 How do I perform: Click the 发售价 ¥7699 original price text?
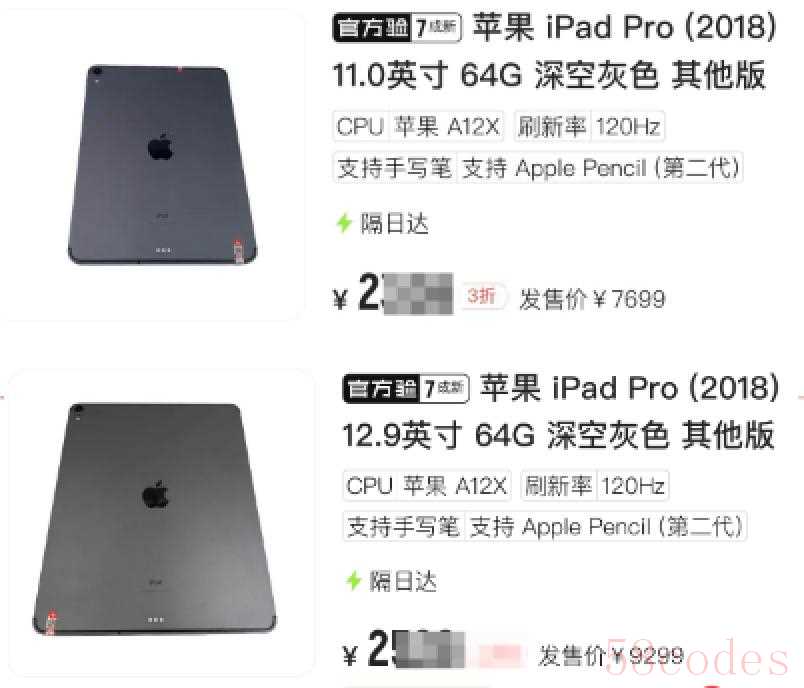click(592, 299)
